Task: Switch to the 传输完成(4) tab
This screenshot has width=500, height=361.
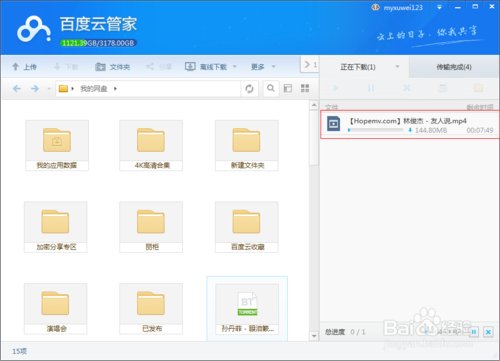Action: pyautogui.click(x=454, y=67)
